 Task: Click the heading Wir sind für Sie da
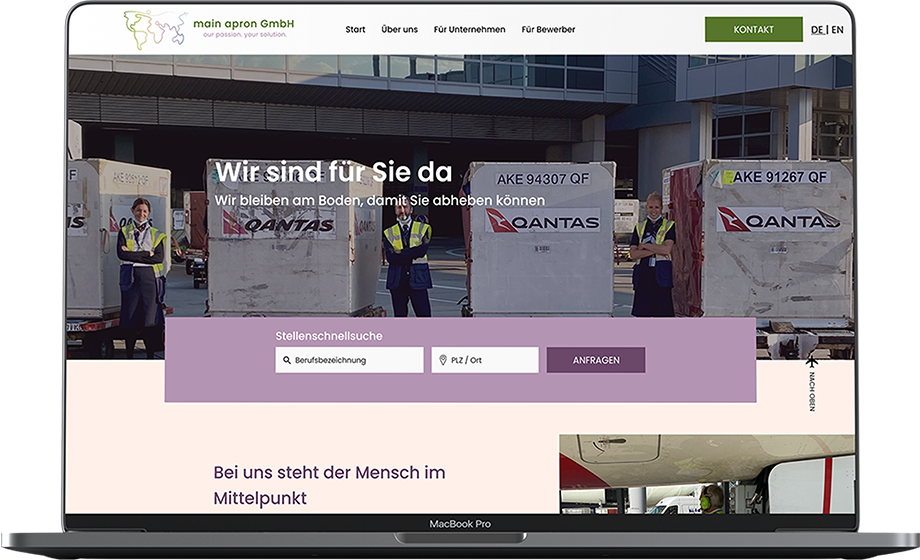click(x=334, y=171)
